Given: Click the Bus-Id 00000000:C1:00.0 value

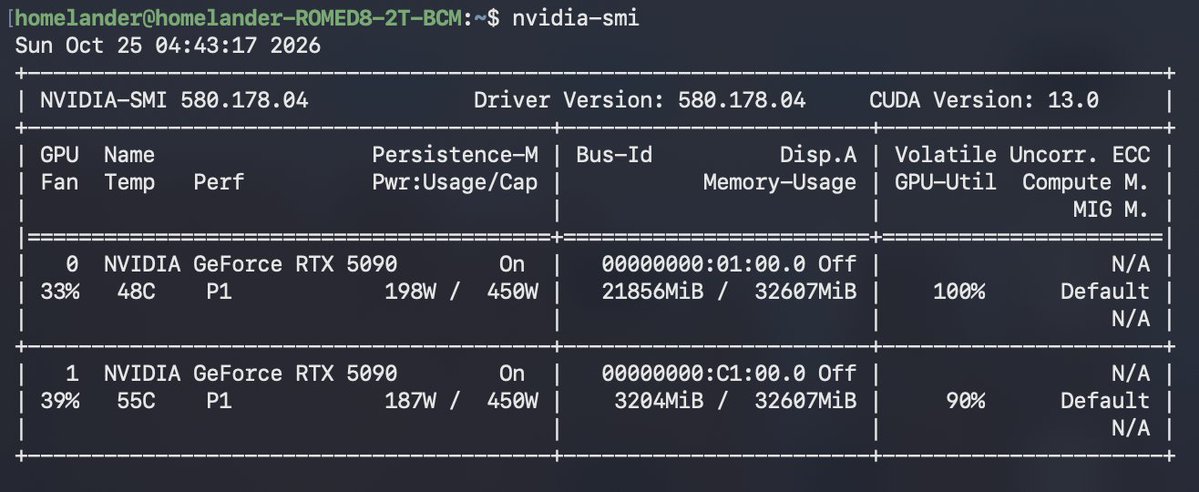Looking at the screenshot, I should tap(703, 373).
